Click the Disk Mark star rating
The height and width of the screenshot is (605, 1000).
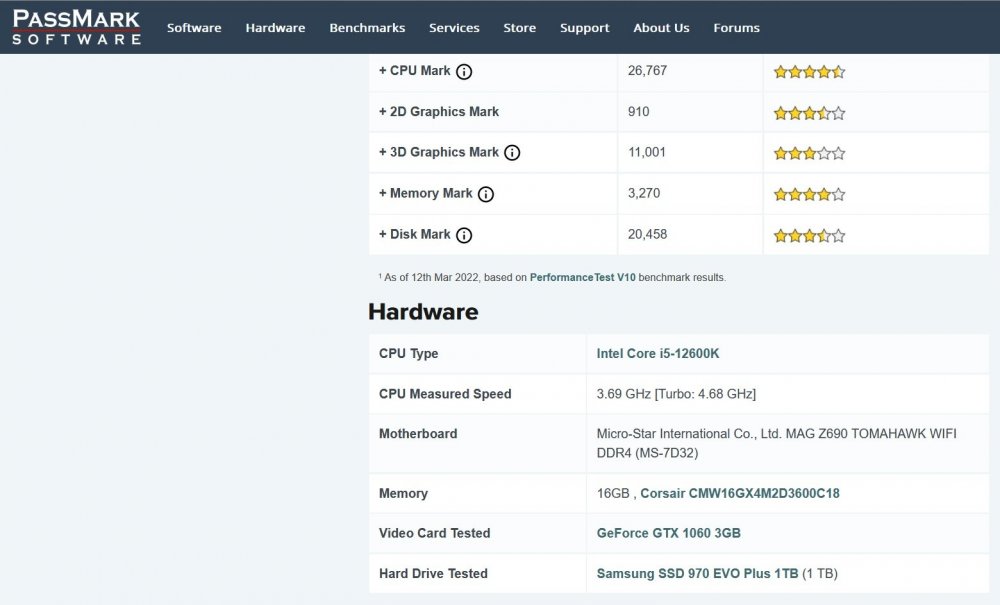click(809, 236)
